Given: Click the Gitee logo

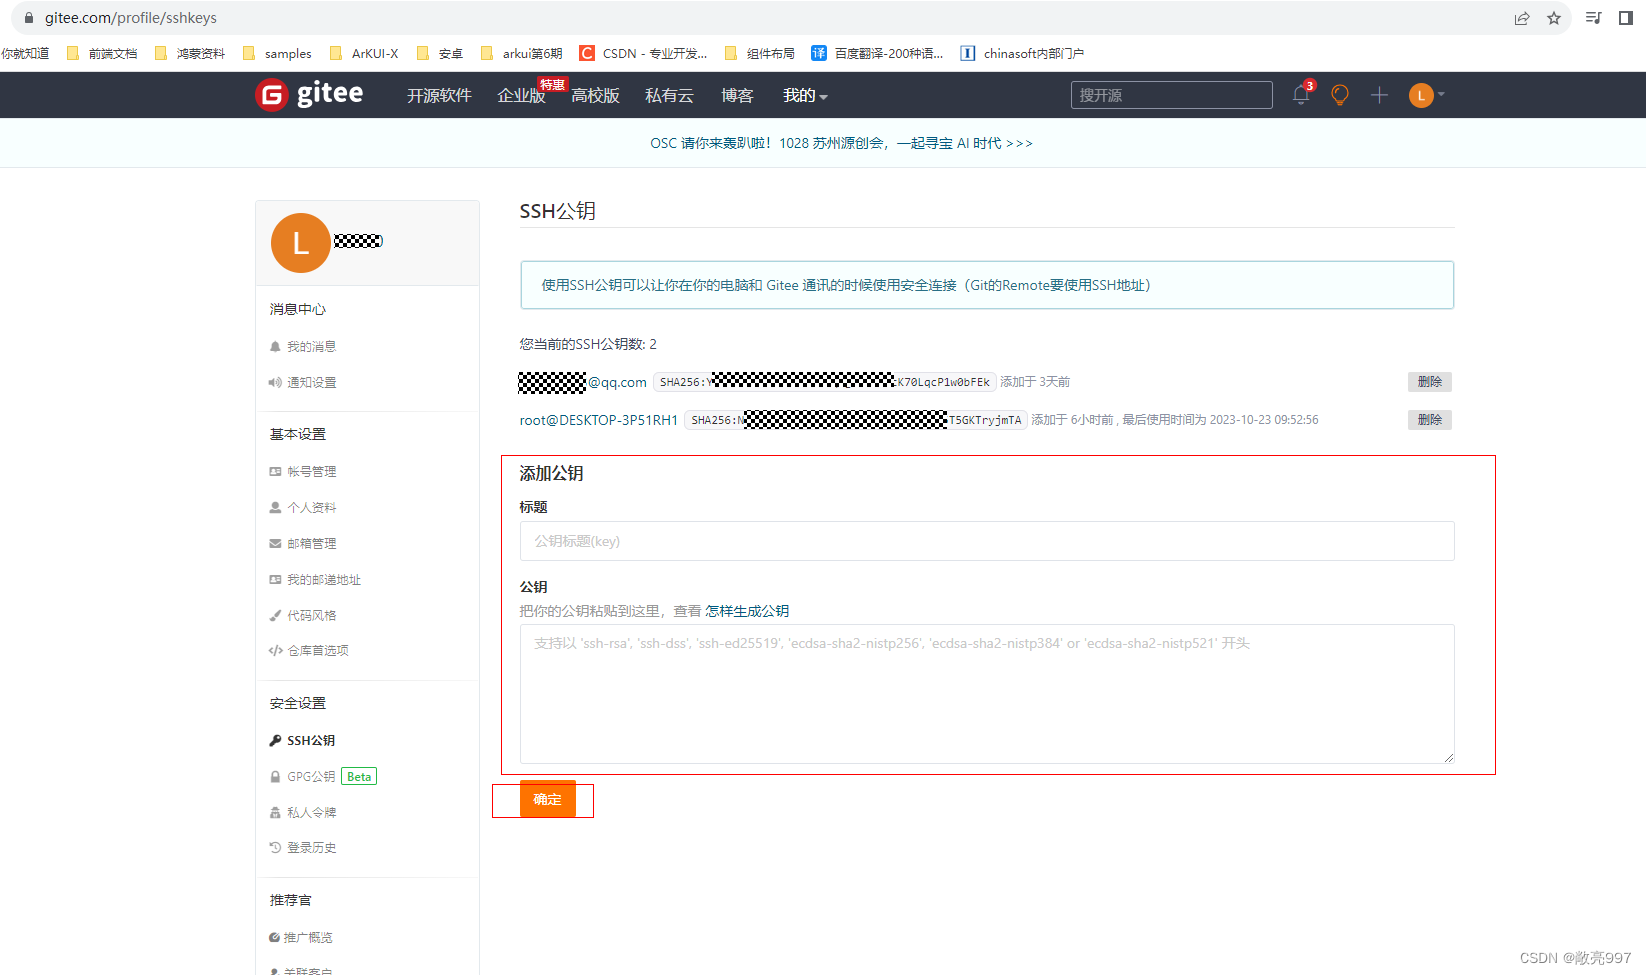Looking at the screenshot, I should [x=309, y=94].
